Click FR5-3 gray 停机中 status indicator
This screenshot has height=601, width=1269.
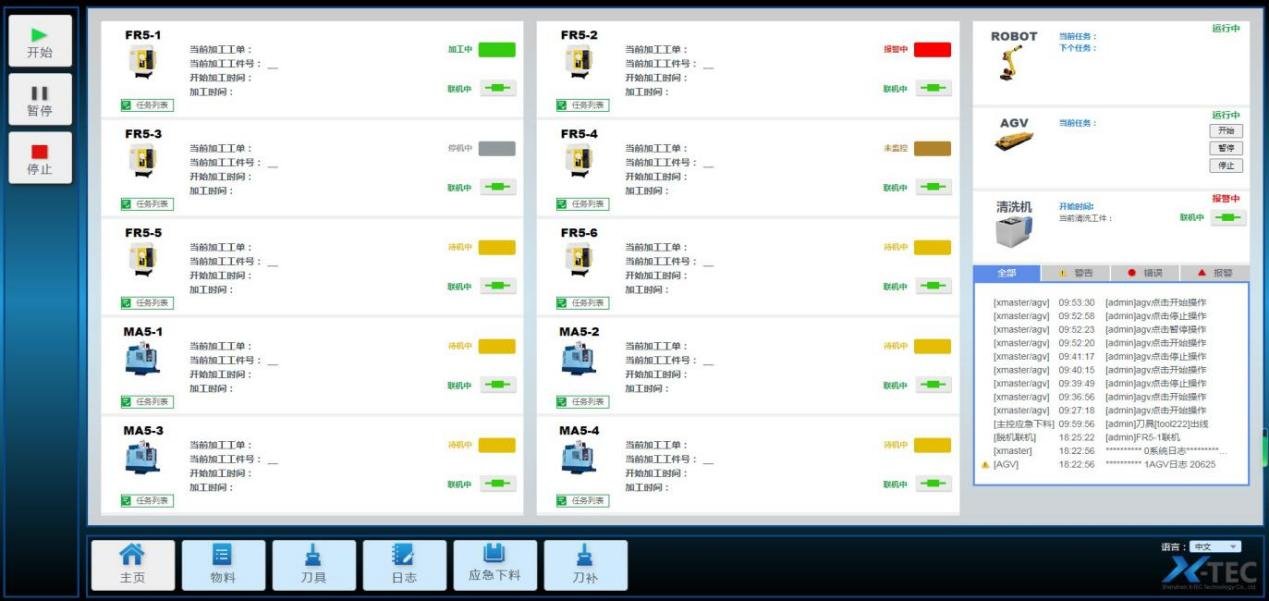(x=497, y=148)
